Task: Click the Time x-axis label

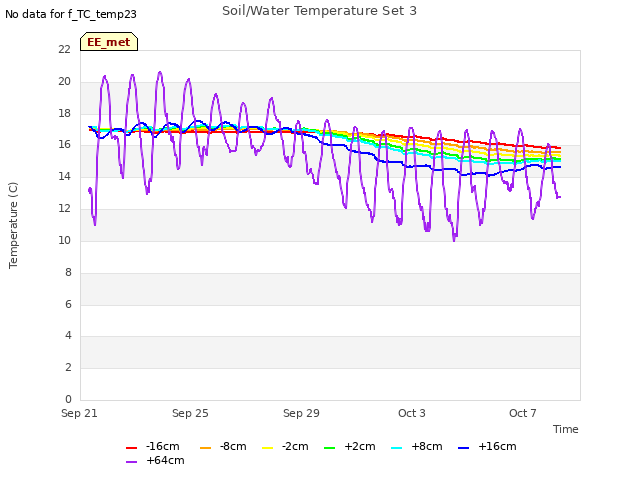Action: pos(565,429)
